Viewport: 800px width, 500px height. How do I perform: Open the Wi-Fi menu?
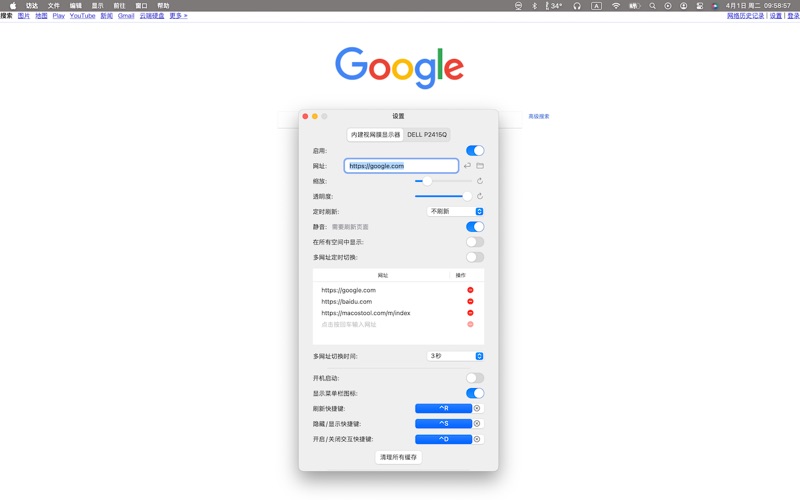pyautogui.click(x=616, y=6)
